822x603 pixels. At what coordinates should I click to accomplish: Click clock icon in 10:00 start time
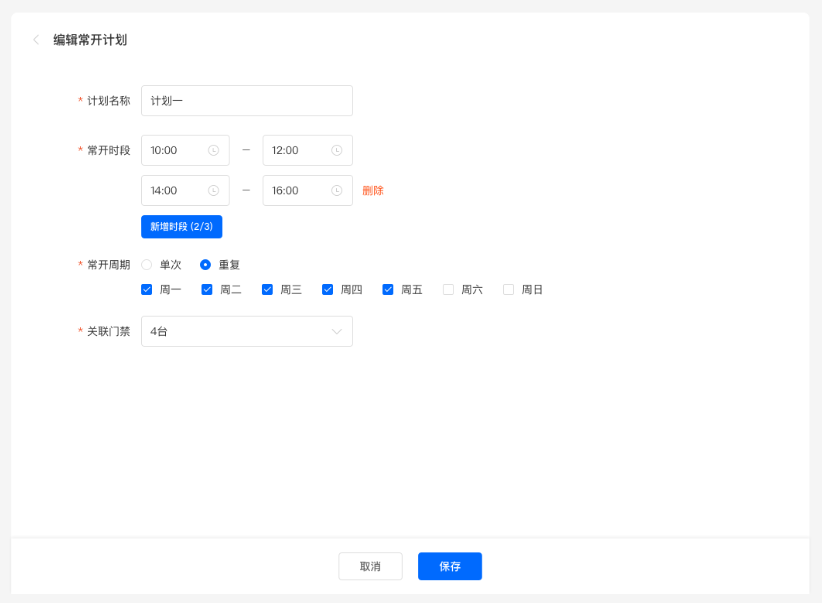[213, 150]
